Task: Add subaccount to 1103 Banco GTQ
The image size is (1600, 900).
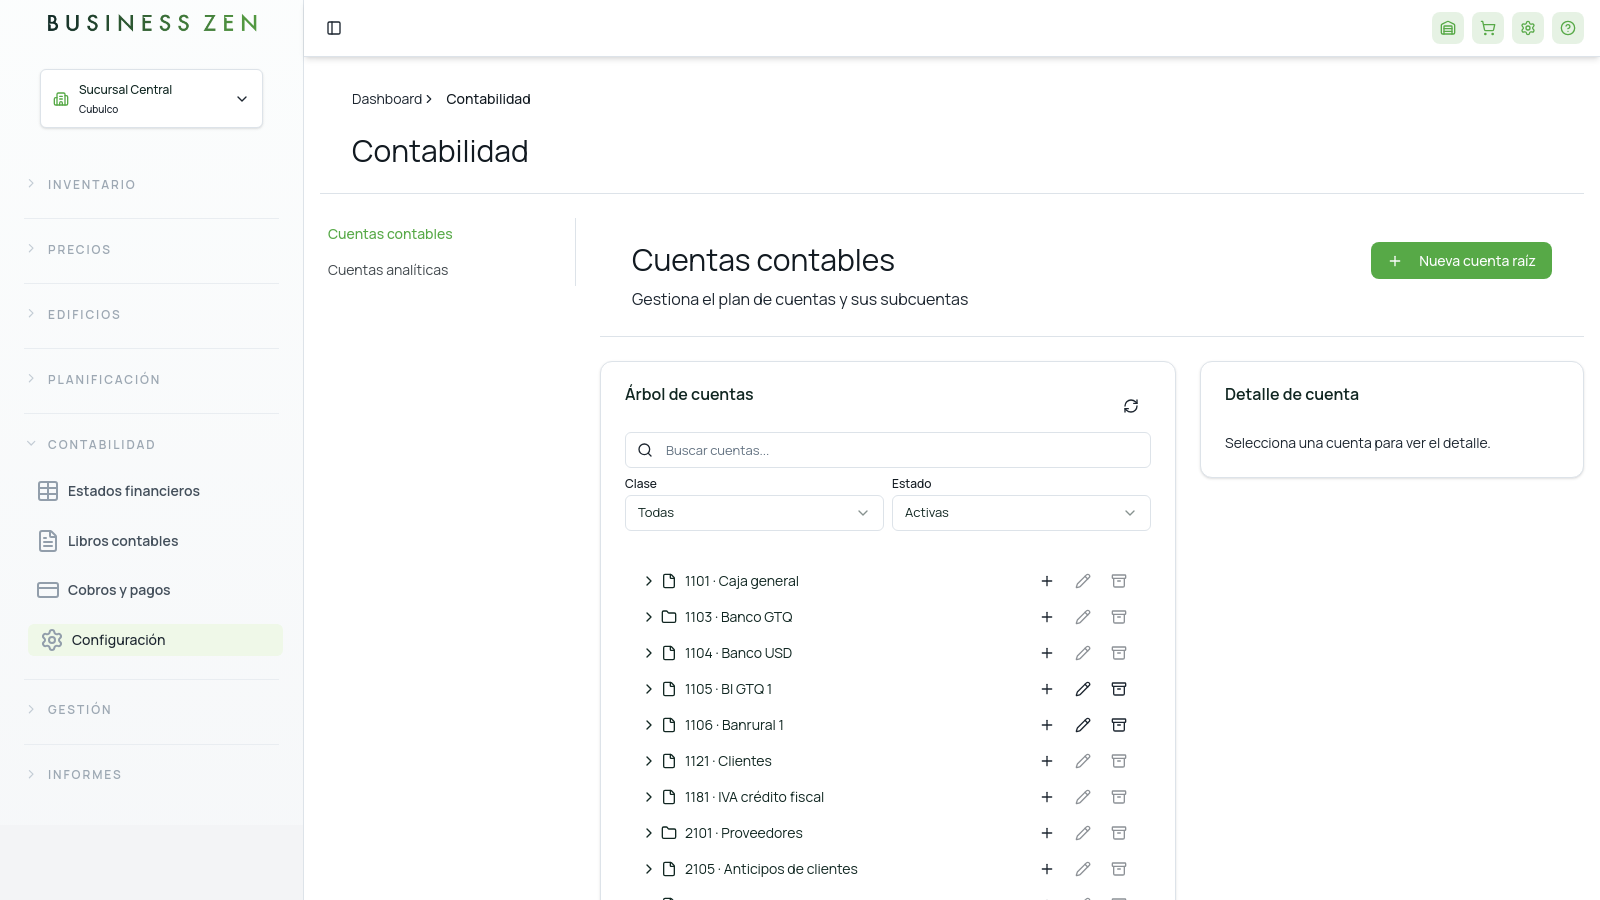Action: (x=1047, y=617)
